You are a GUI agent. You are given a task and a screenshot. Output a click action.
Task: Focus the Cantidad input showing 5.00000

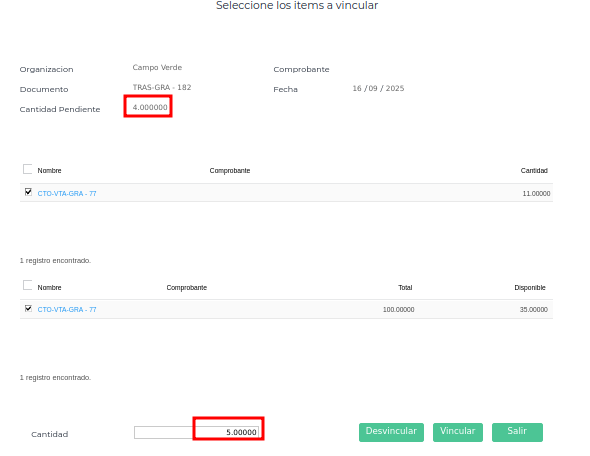[196, 432]
